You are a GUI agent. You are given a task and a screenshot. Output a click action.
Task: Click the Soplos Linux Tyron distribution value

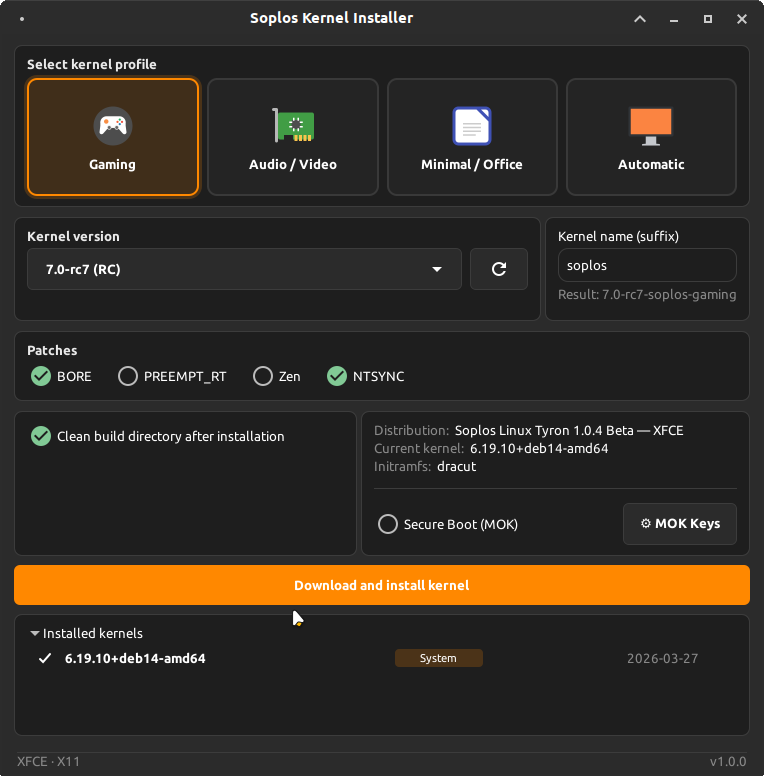569,430
